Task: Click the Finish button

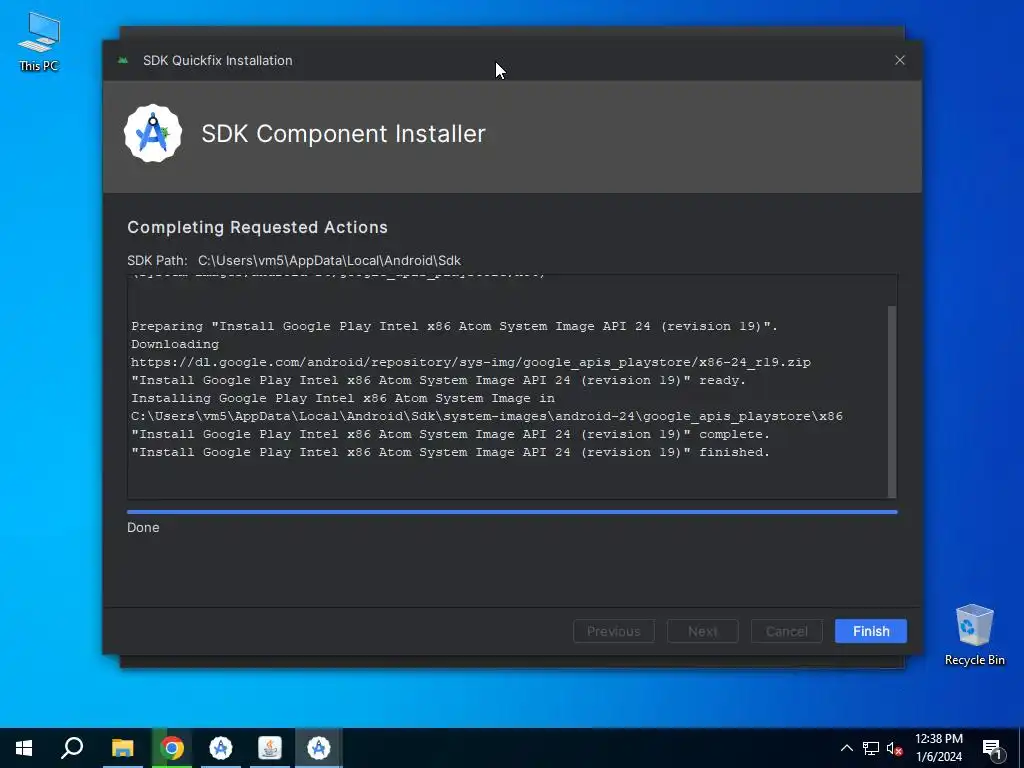Action: point(871,631)
